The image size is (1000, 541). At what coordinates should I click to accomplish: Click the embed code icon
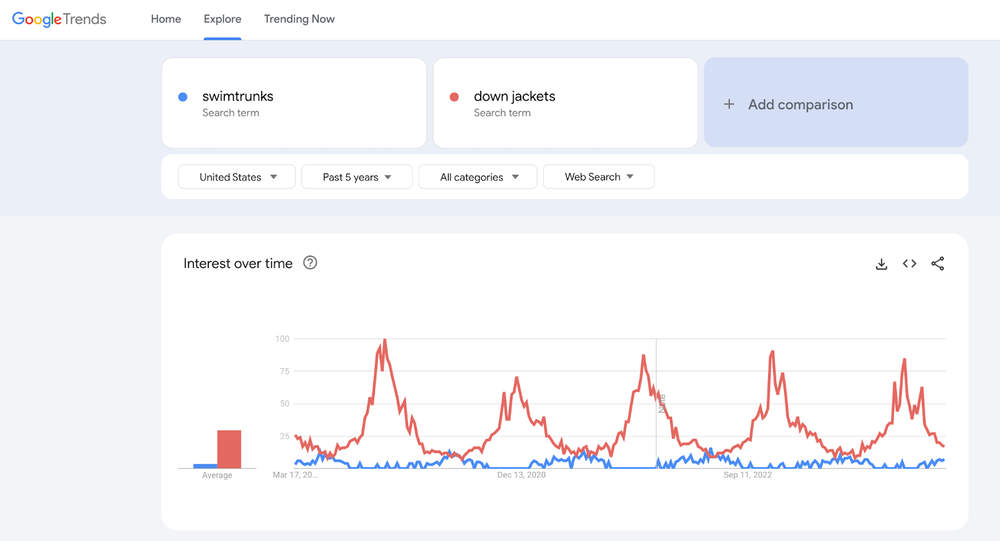click(909, 264)
